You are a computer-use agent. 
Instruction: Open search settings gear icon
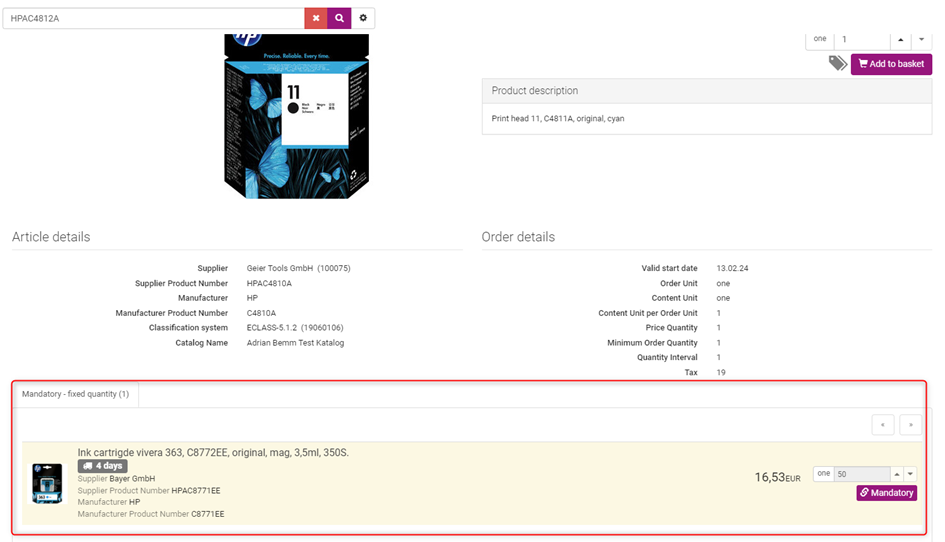click(363, 18)
